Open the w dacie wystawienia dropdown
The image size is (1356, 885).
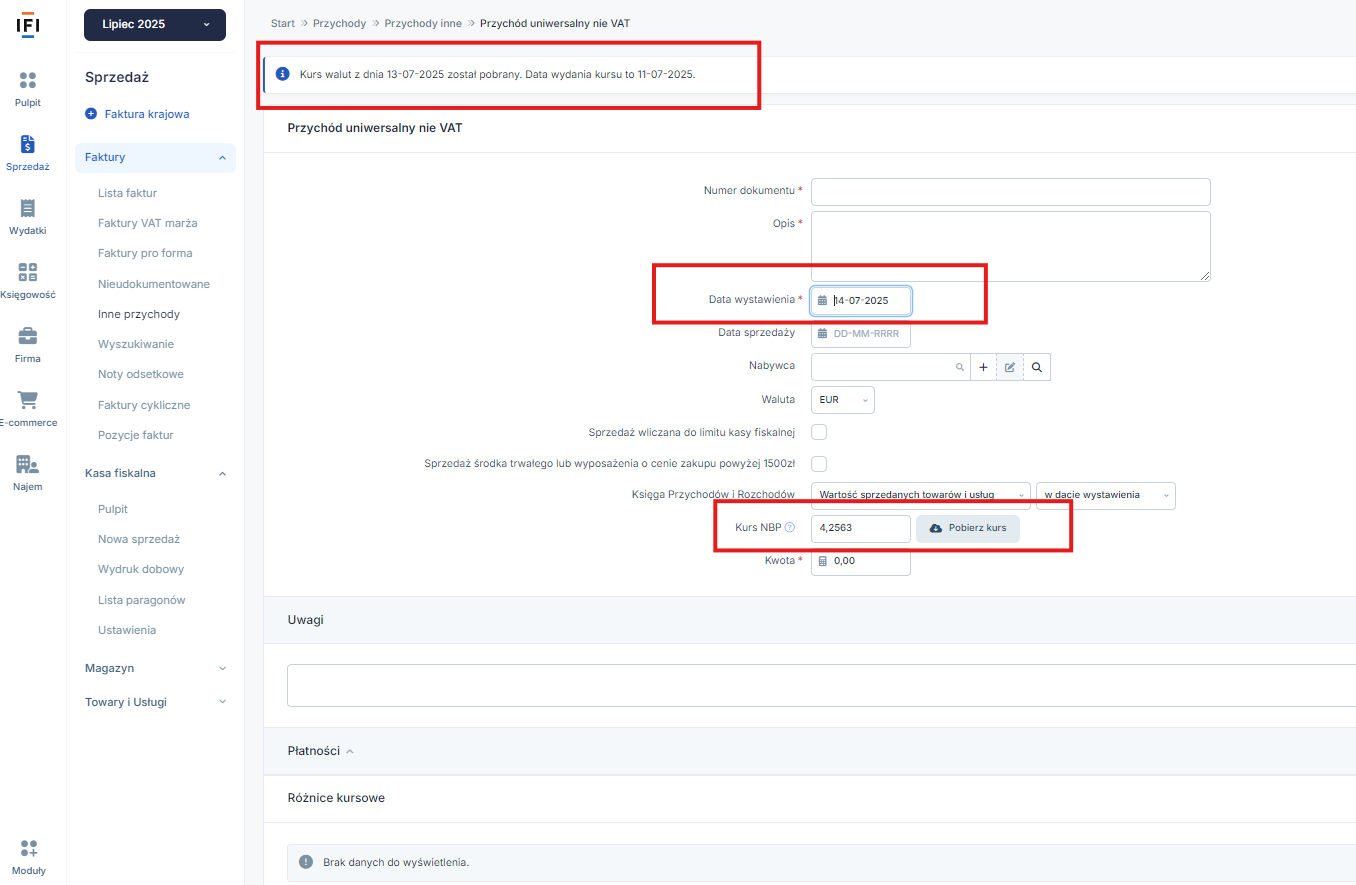tap(1106, 495)
